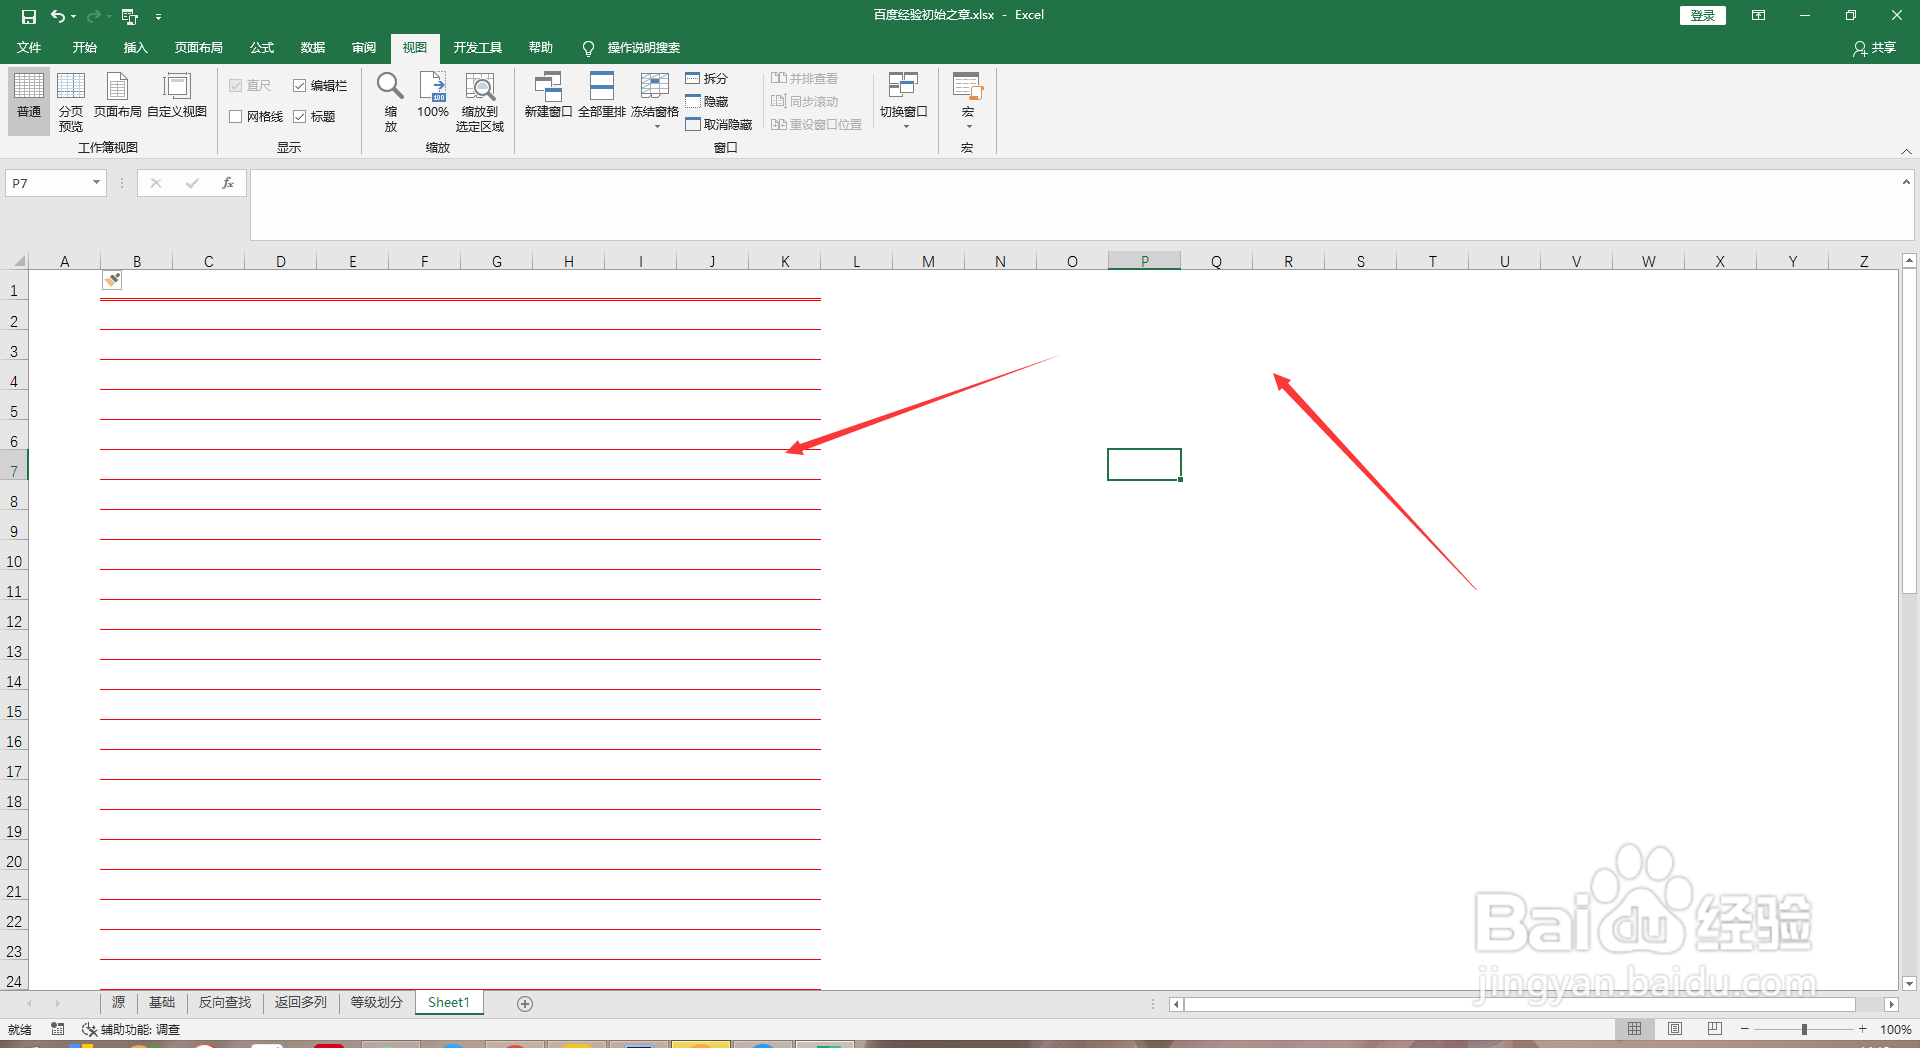1920x1048 pixels.
Task: Switch to the 等级划分 sheet tab
Action: click(x=377, y=1003)
